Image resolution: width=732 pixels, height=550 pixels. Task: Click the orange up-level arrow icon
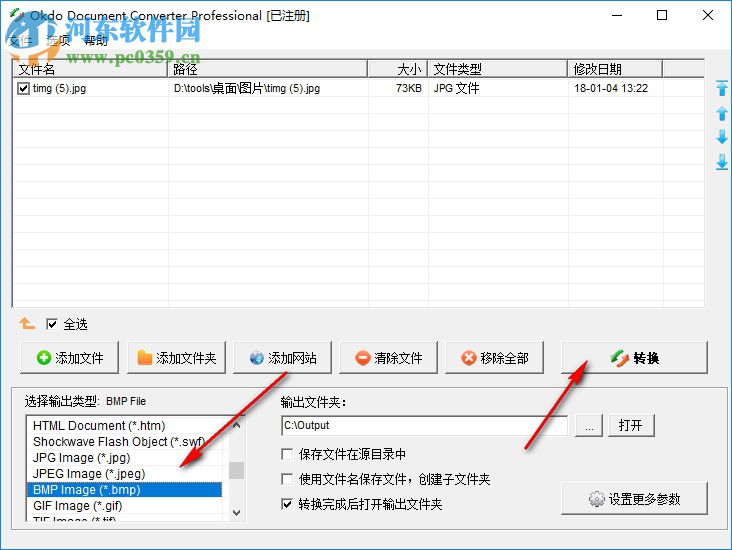[27, 323]
